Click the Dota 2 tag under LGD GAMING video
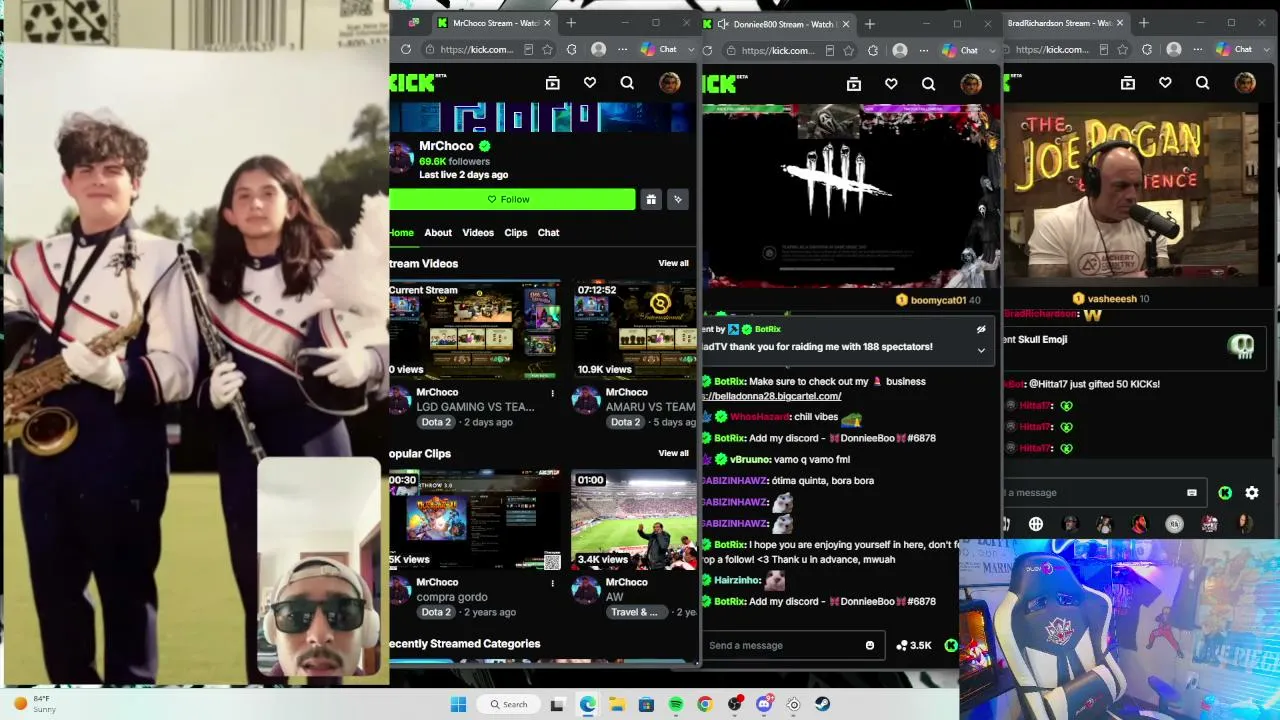Image resolution: width=1280 pixels, height=720 pixels. click(436, 422)
